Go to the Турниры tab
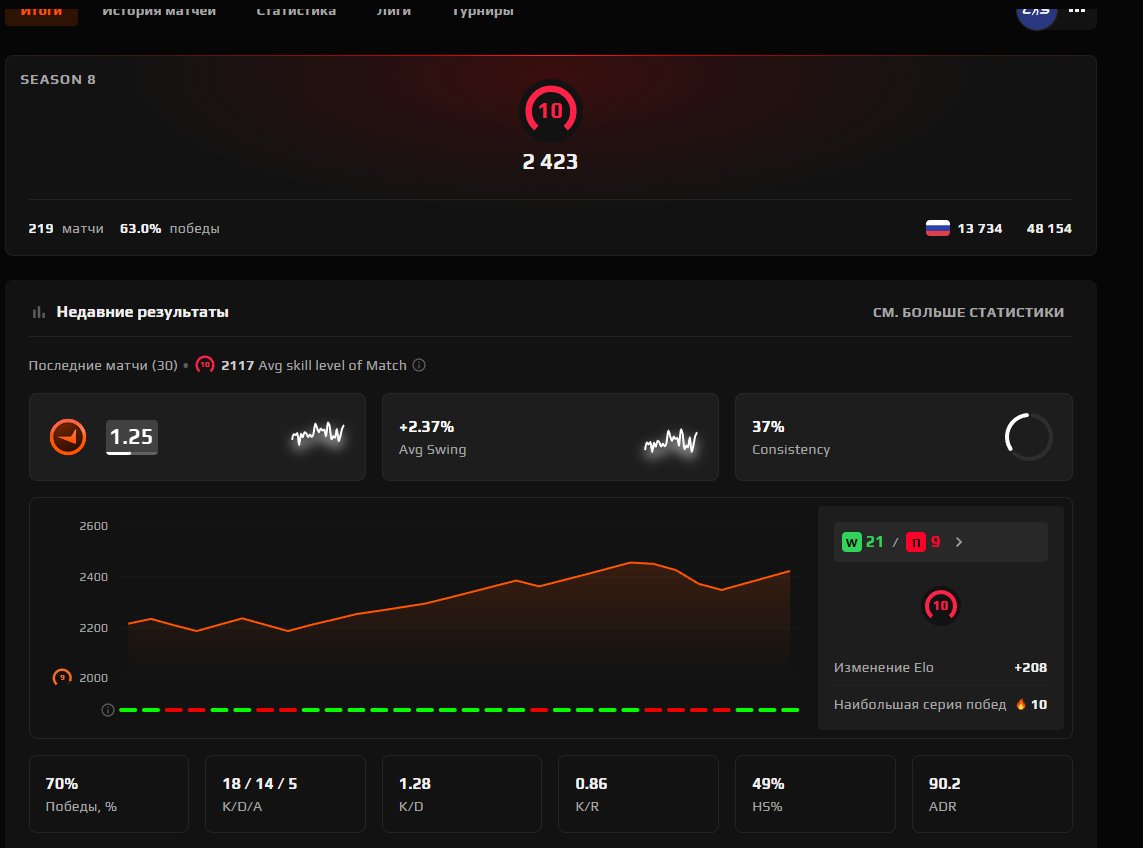The image size is (1143, 848). click(x=483, y=10)
